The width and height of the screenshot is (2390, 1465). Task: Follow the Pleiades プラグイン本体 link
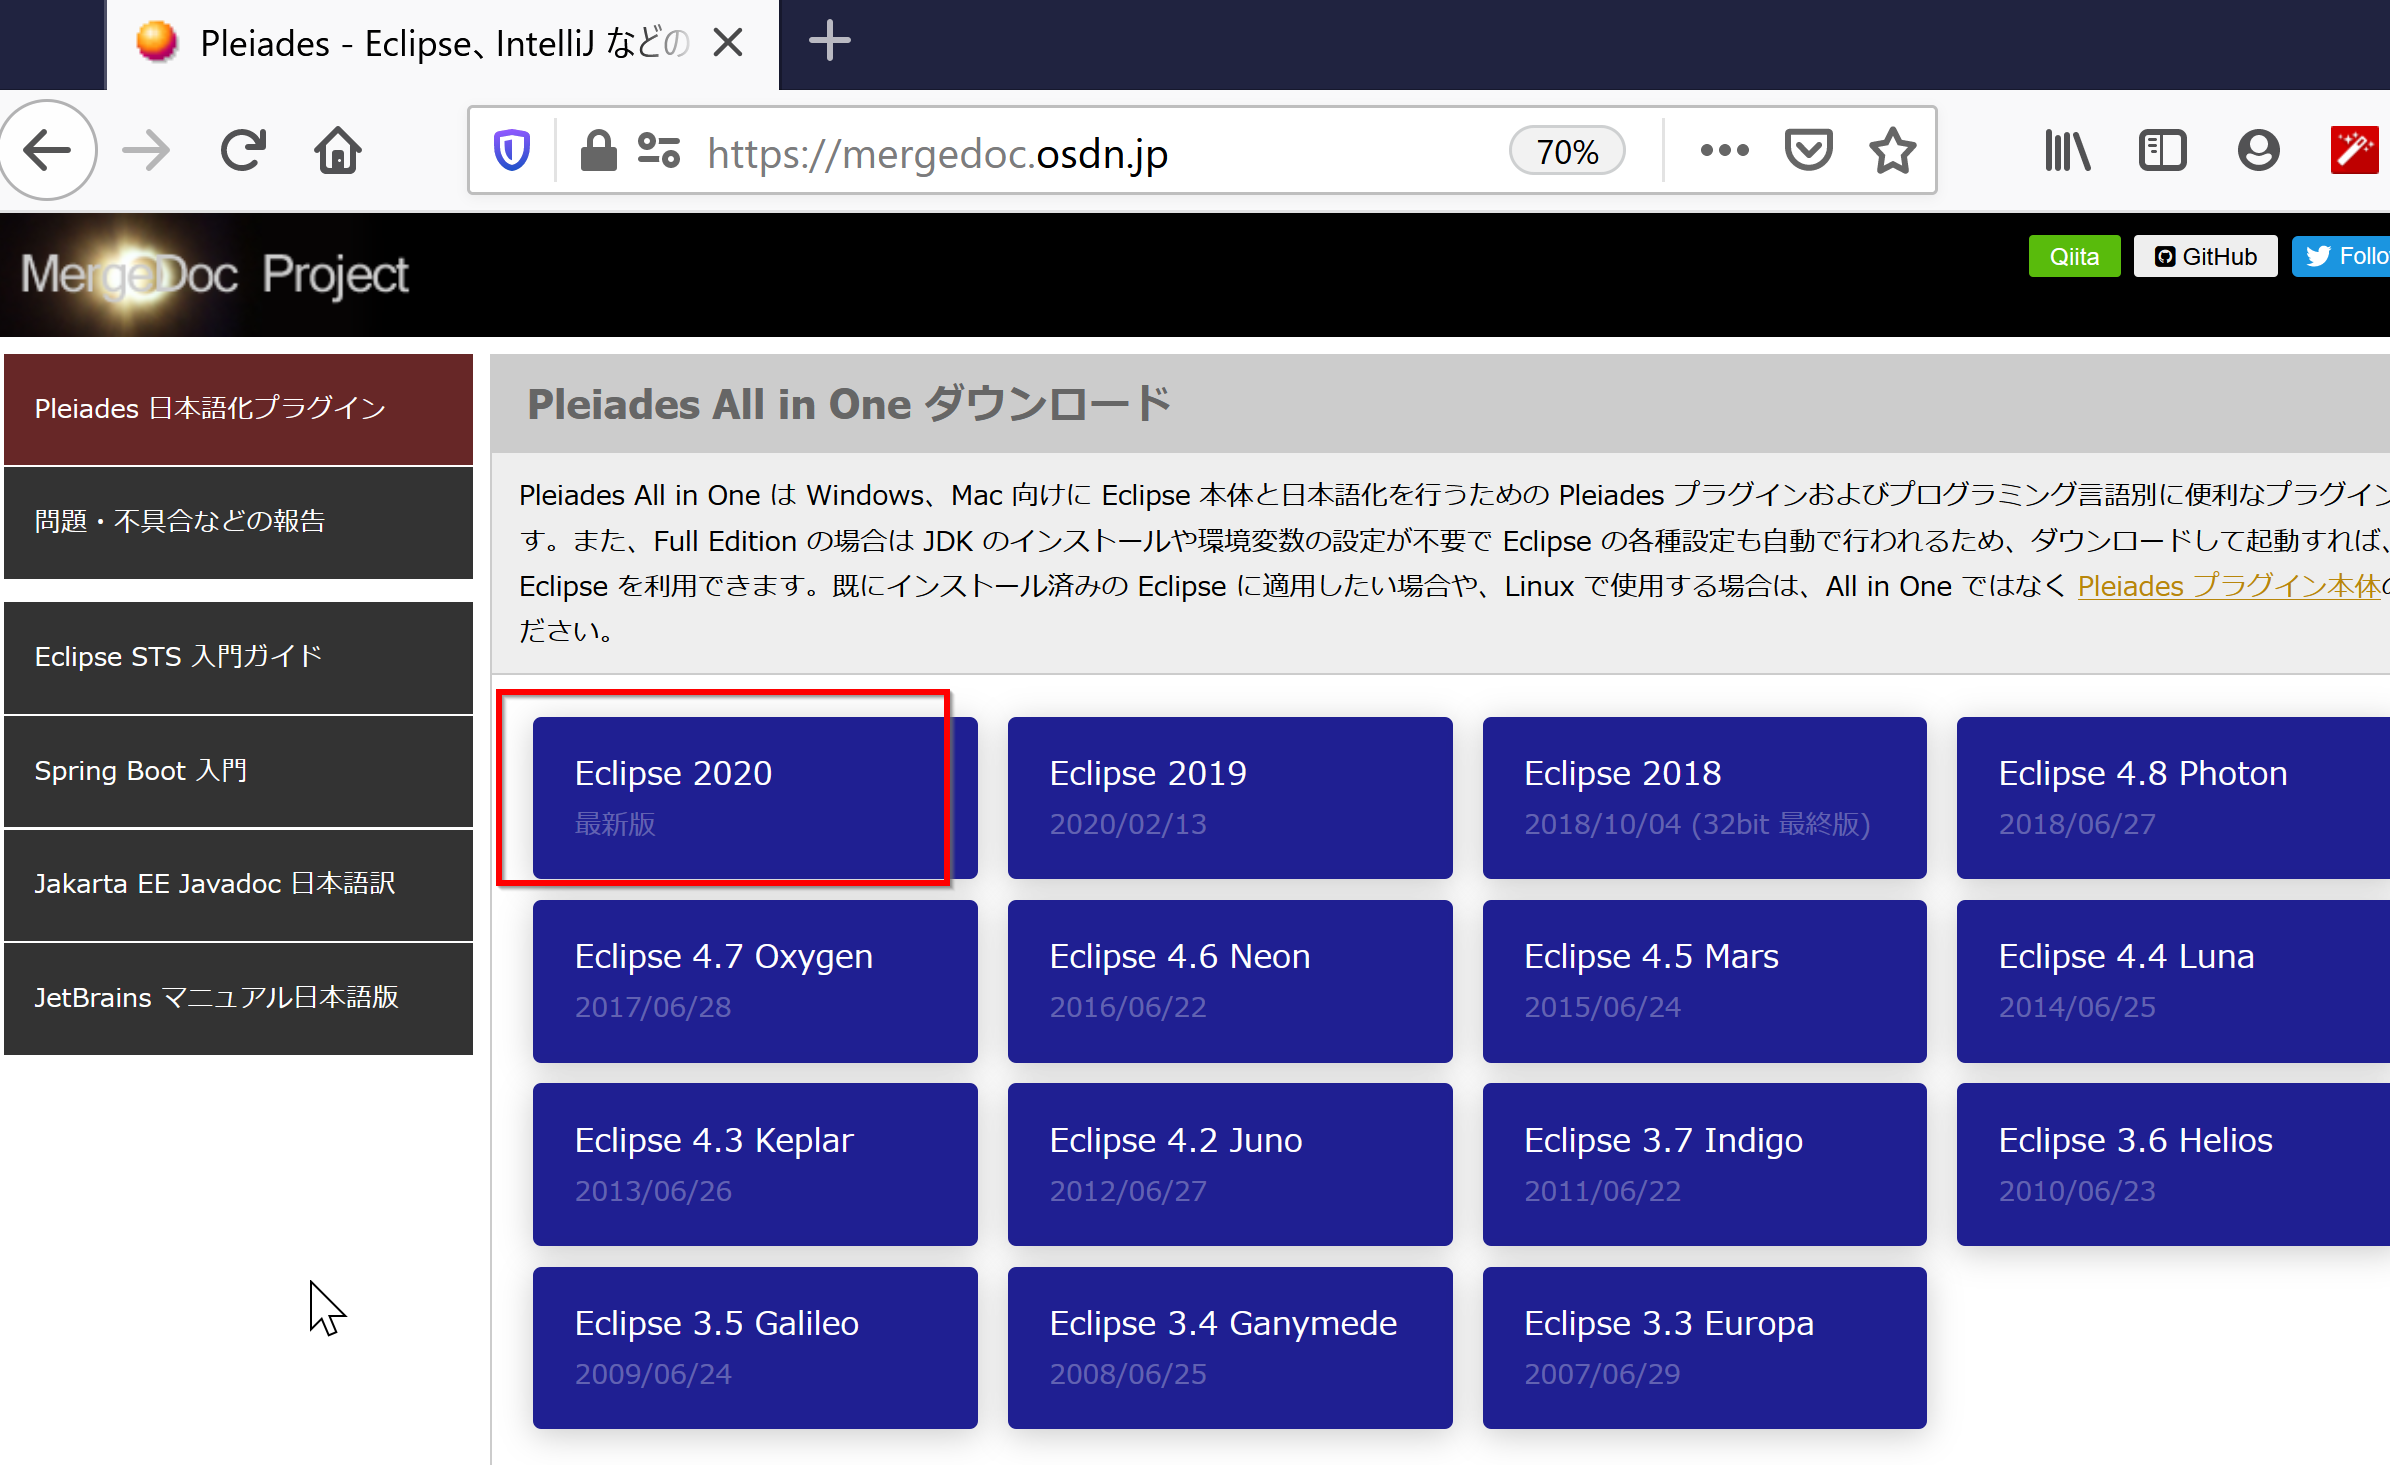coord(2230,586)
